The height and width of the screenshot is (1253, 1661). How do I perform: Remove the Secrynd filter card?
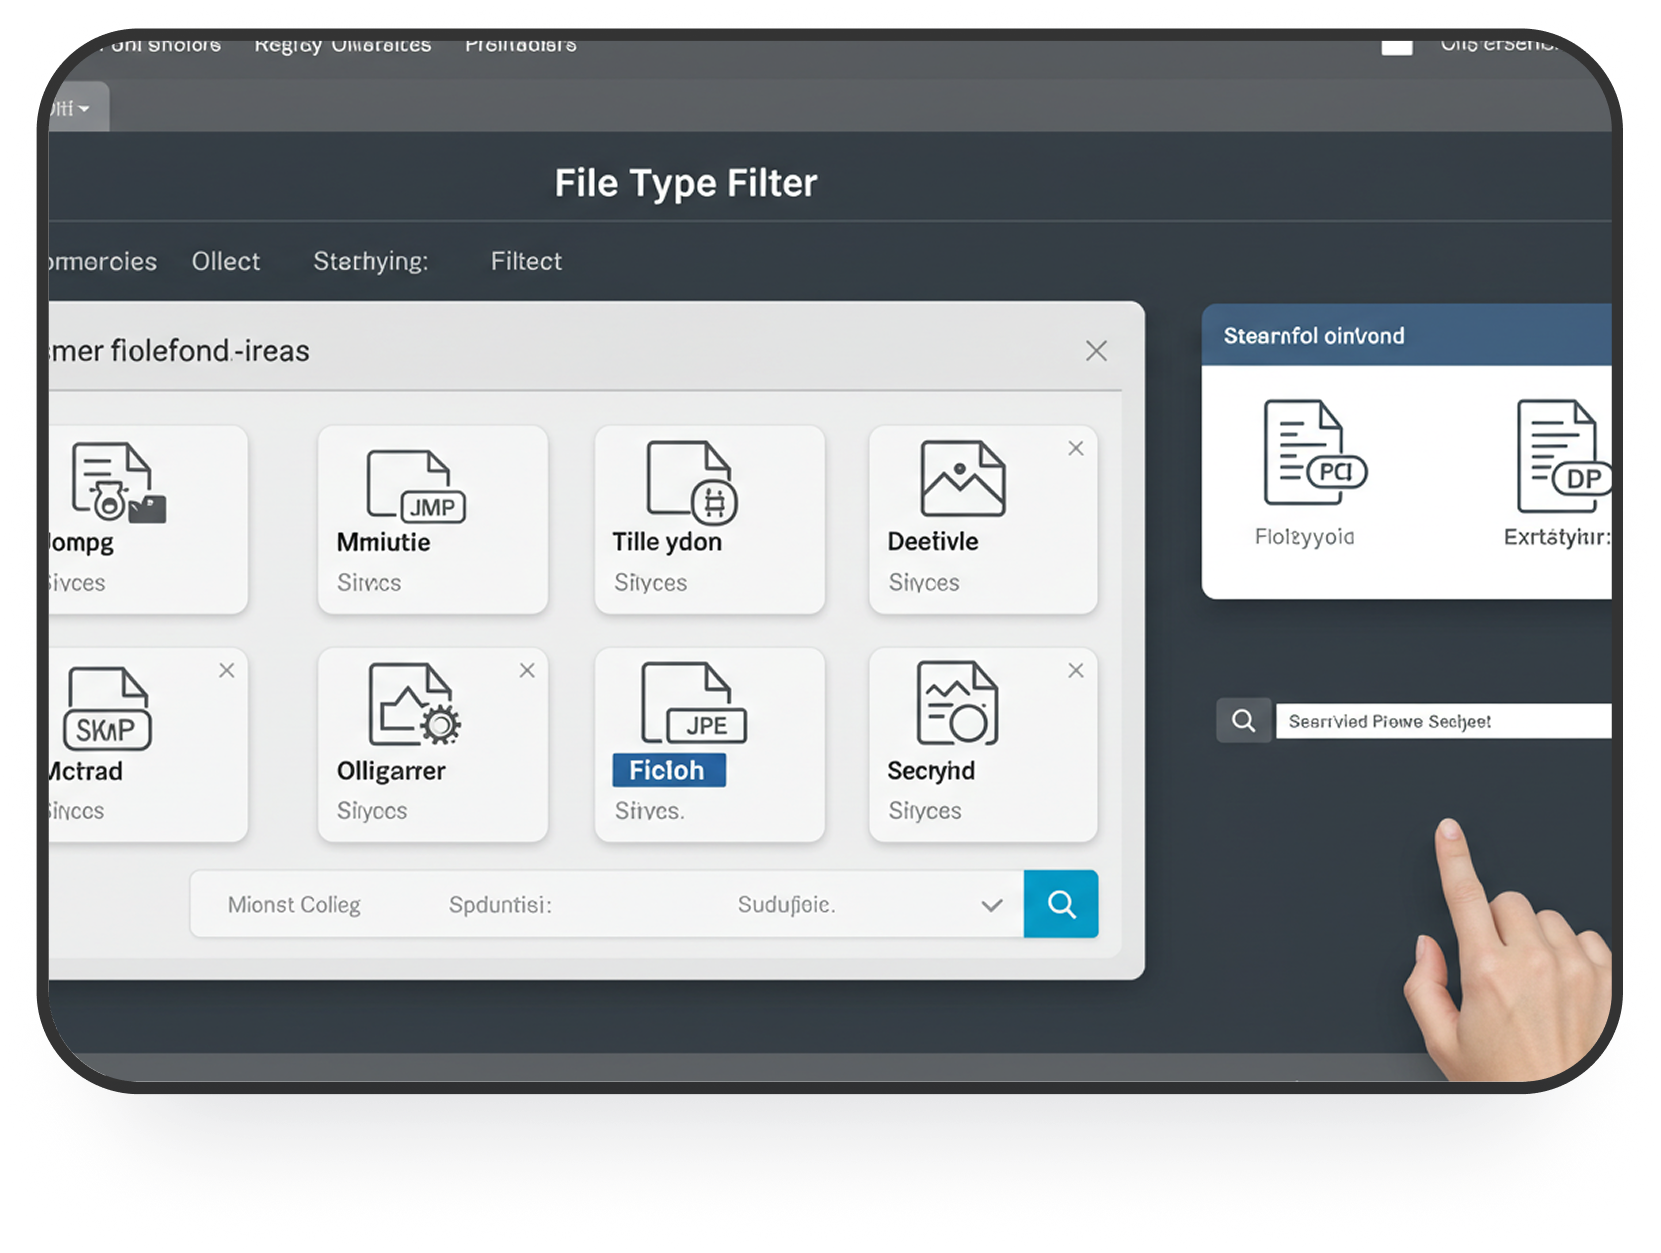pyautogui.click(x=1076, y=671)
